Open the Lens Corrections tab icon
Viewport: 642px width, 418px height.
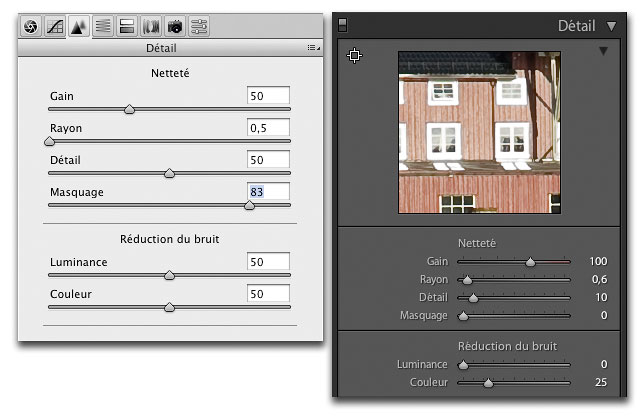tap(151, 27)
